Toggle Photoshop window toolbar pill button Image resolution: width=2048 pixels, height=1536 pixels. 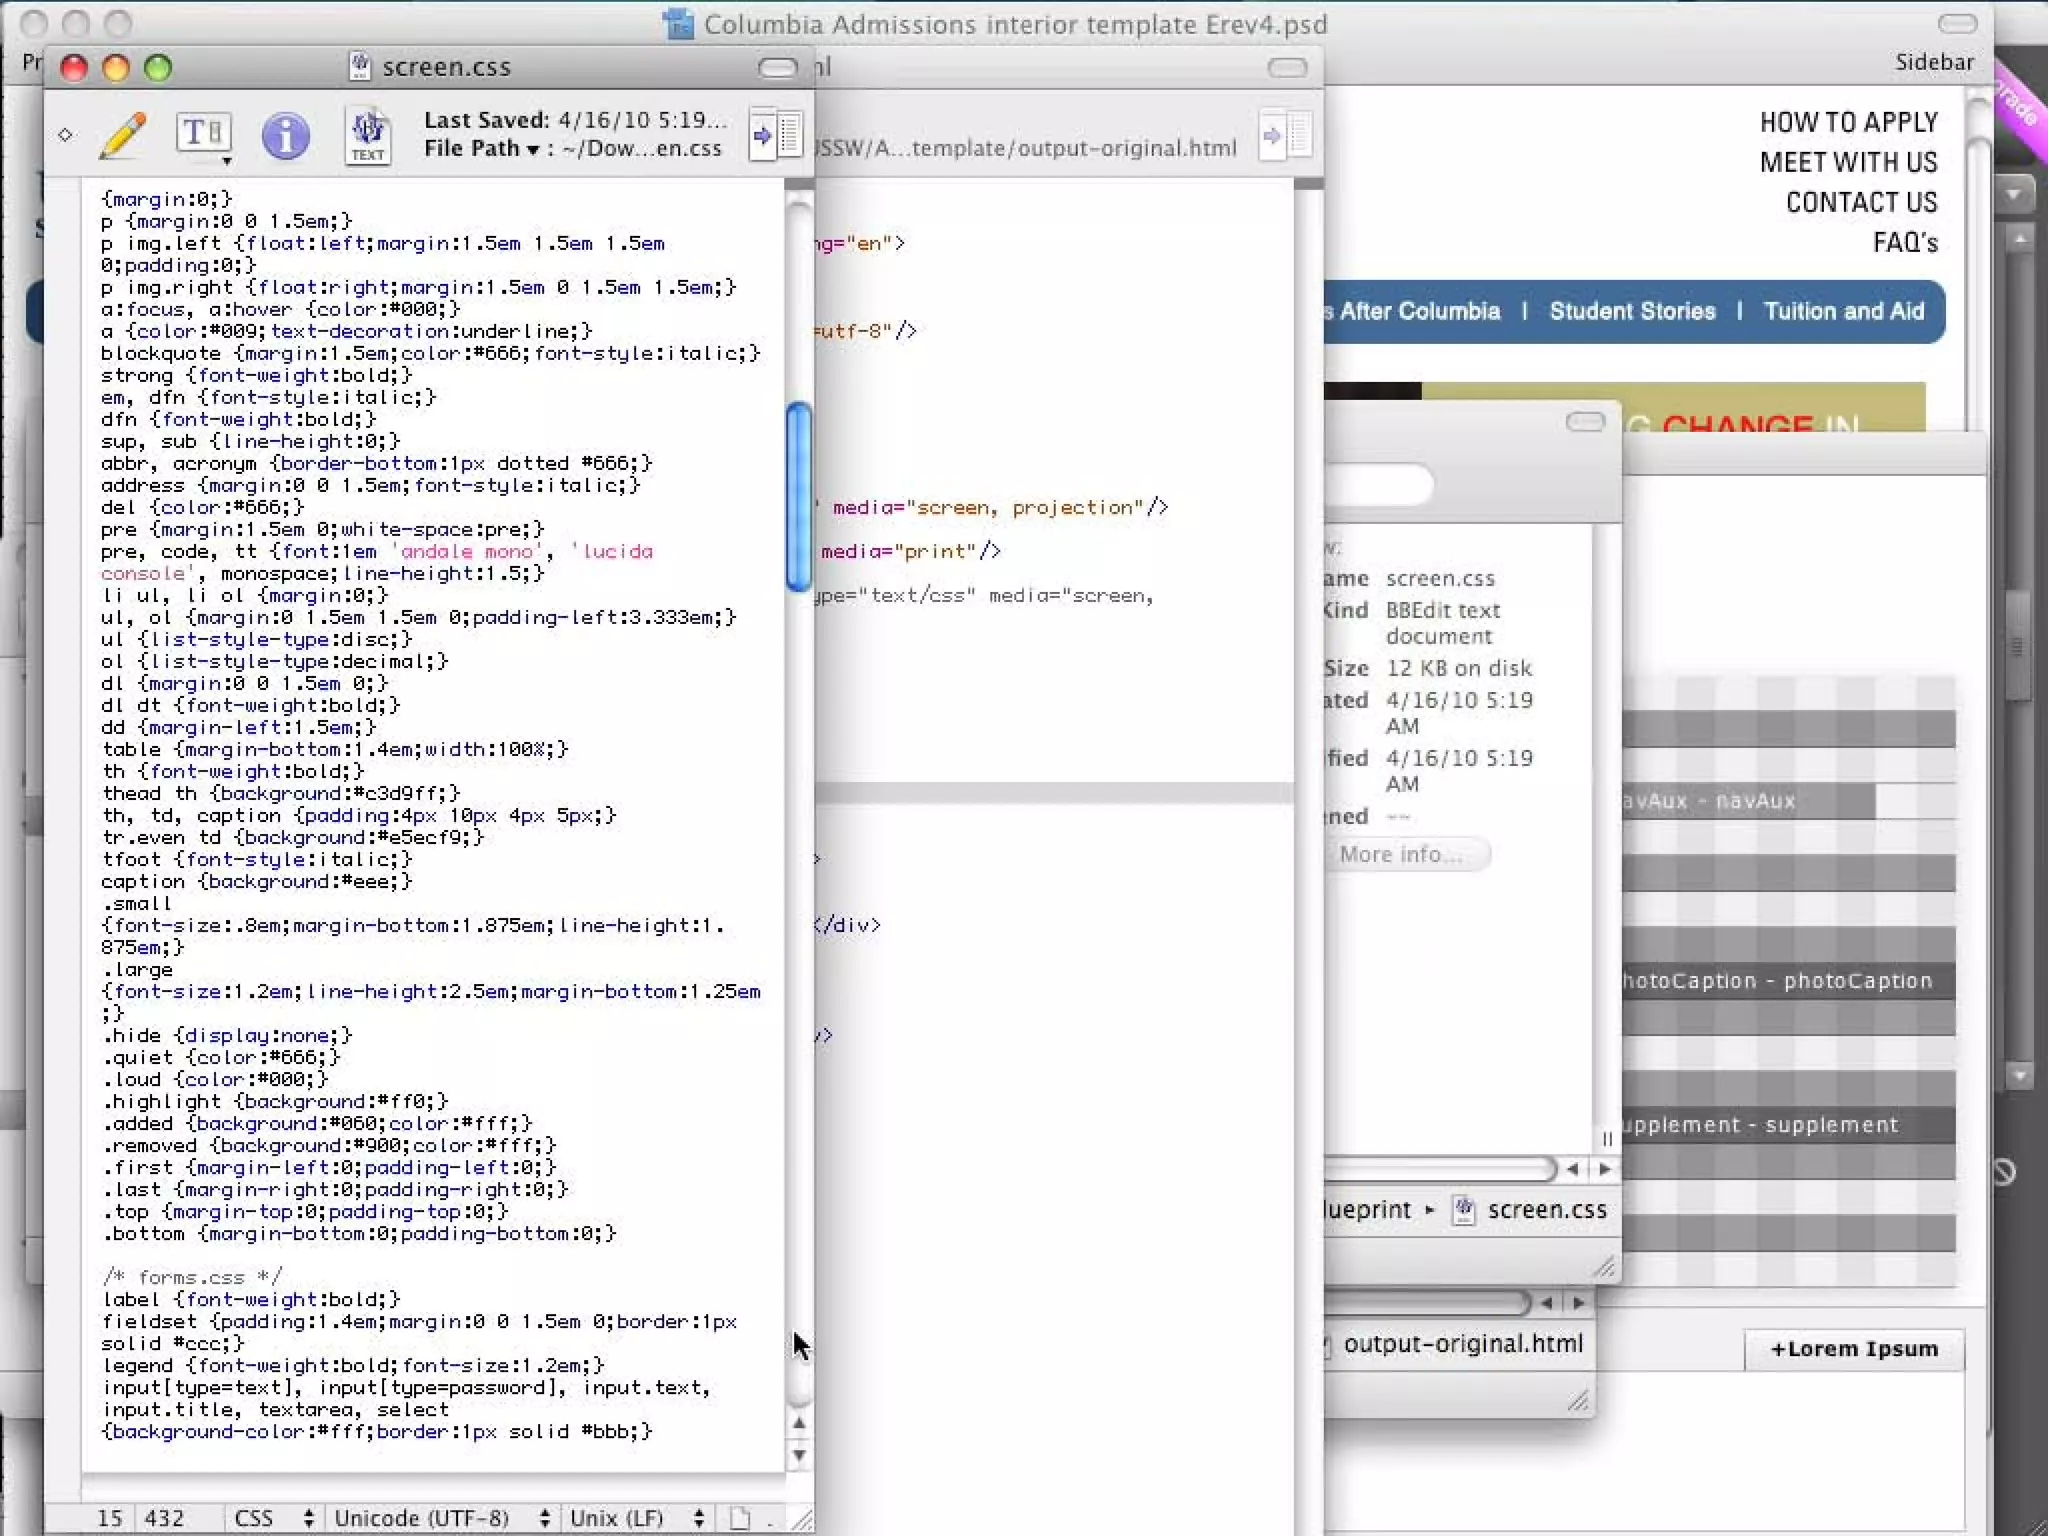[1957, 24]
